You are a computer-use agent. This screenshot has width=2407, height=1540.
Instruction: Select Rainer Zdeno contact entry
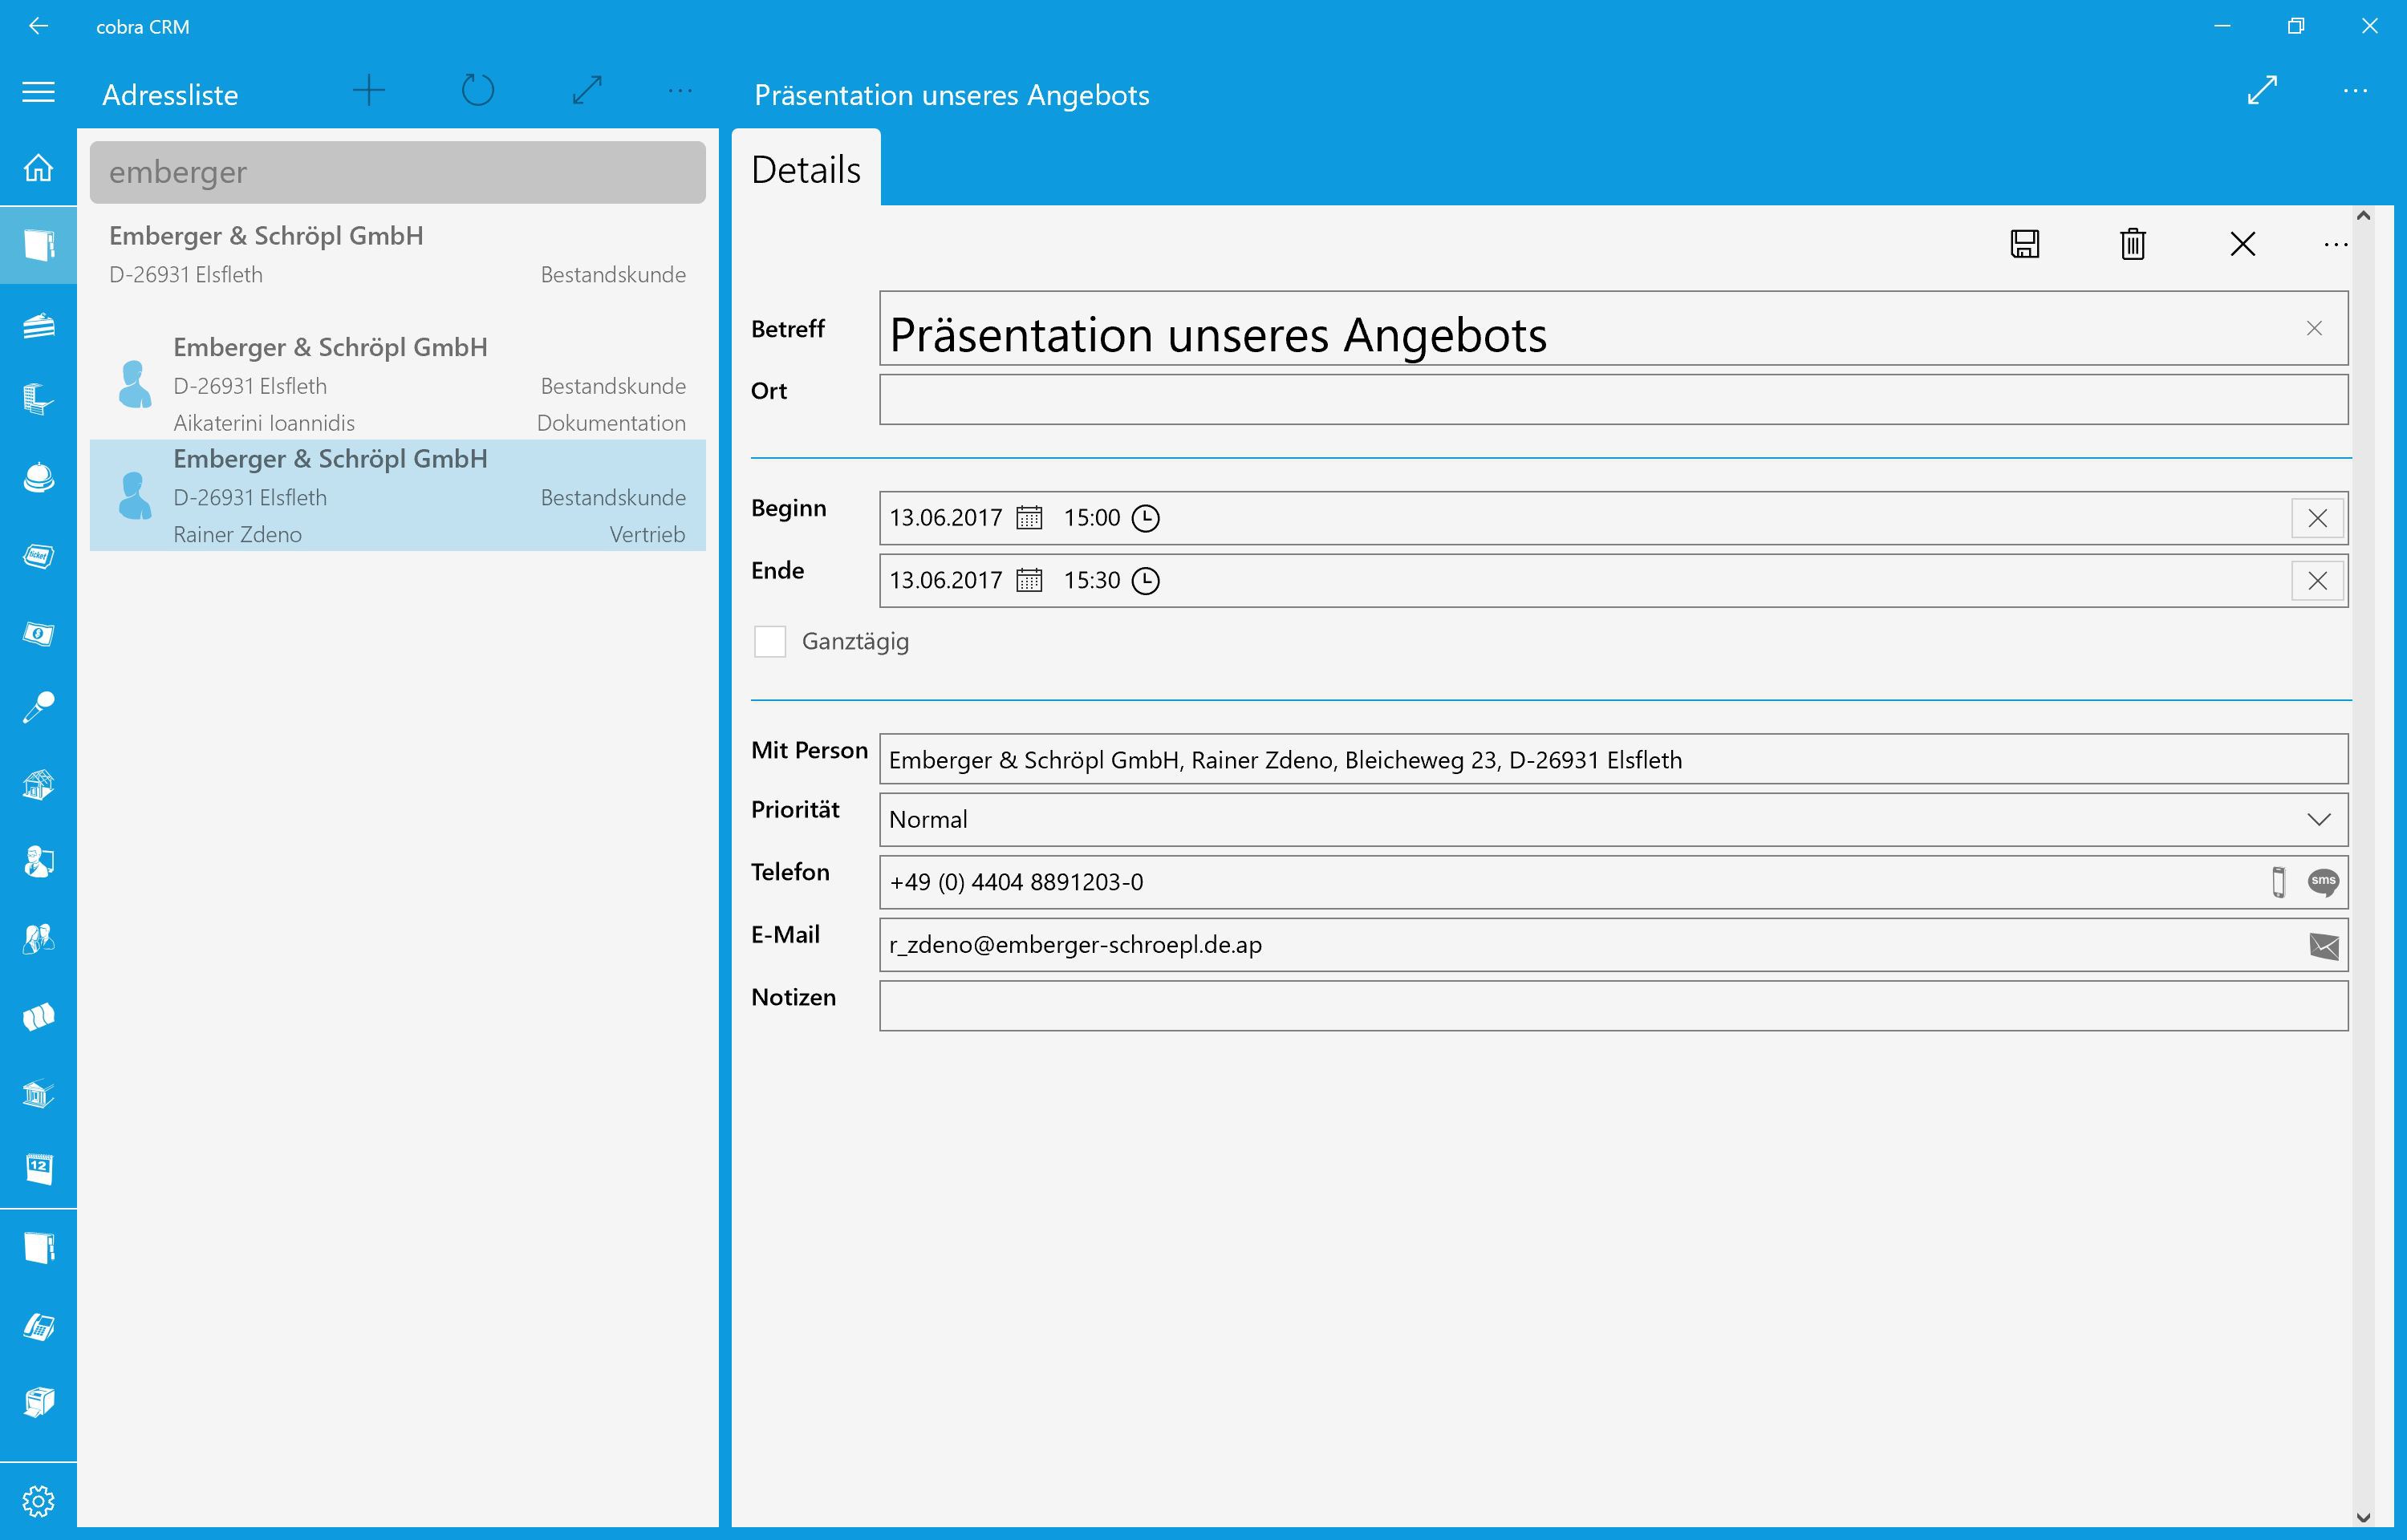[x=397, y=496]
